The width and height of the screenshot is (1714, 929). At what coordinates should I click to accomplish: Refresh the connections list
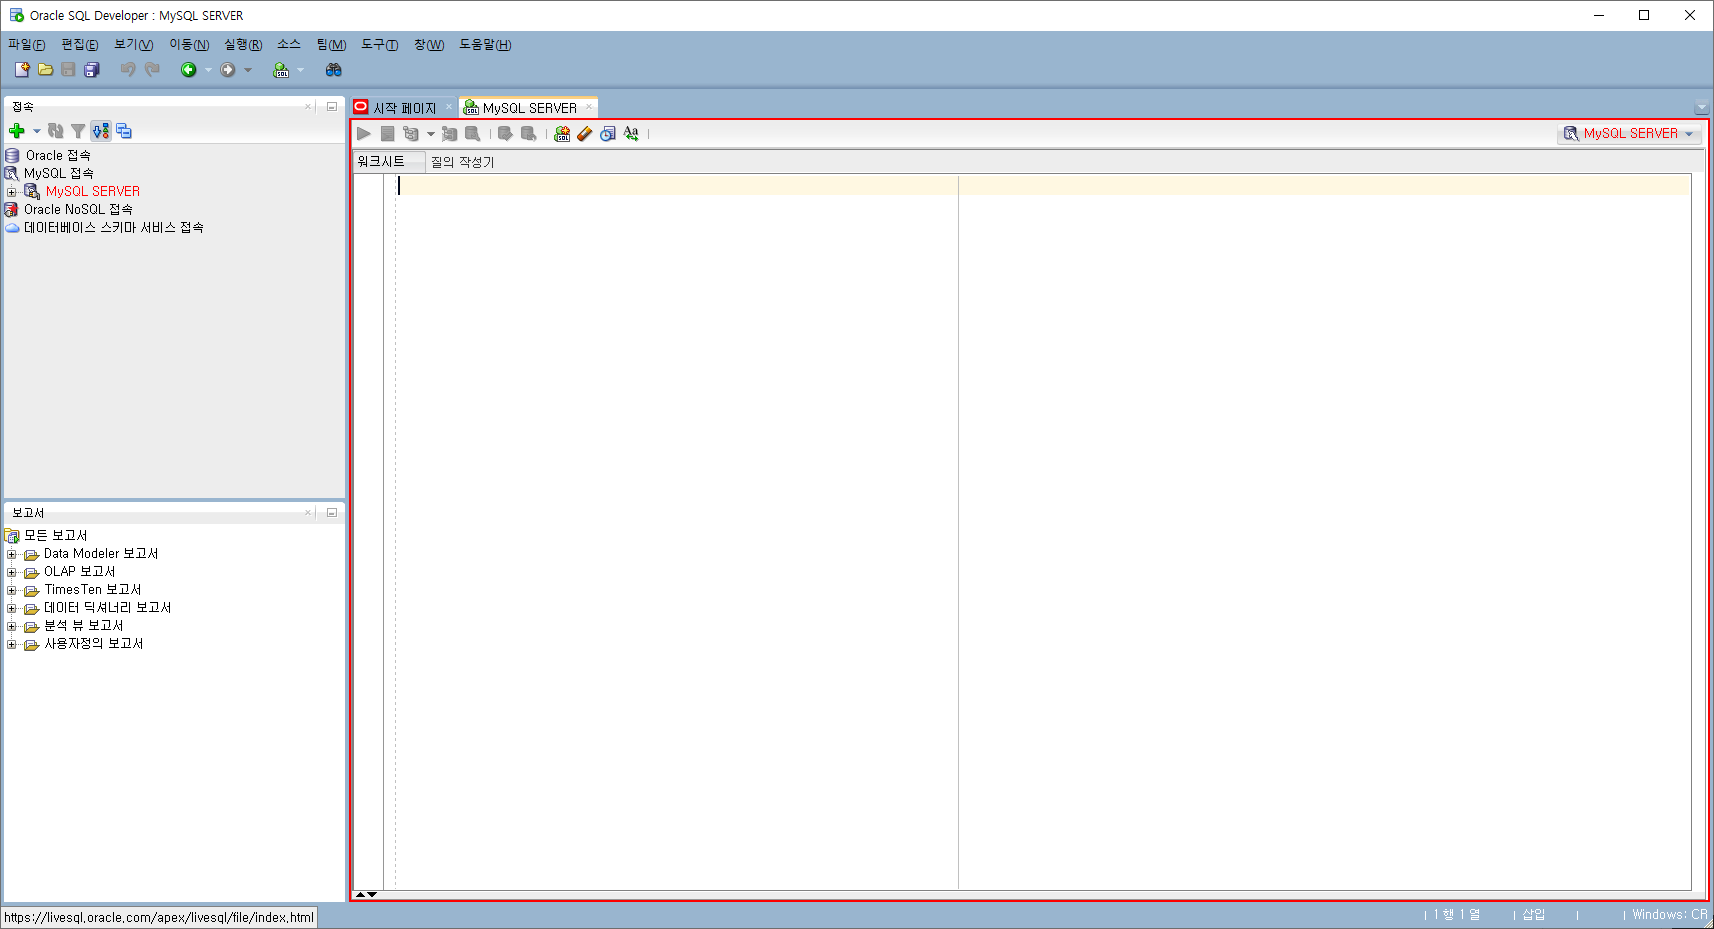(56, 131)
